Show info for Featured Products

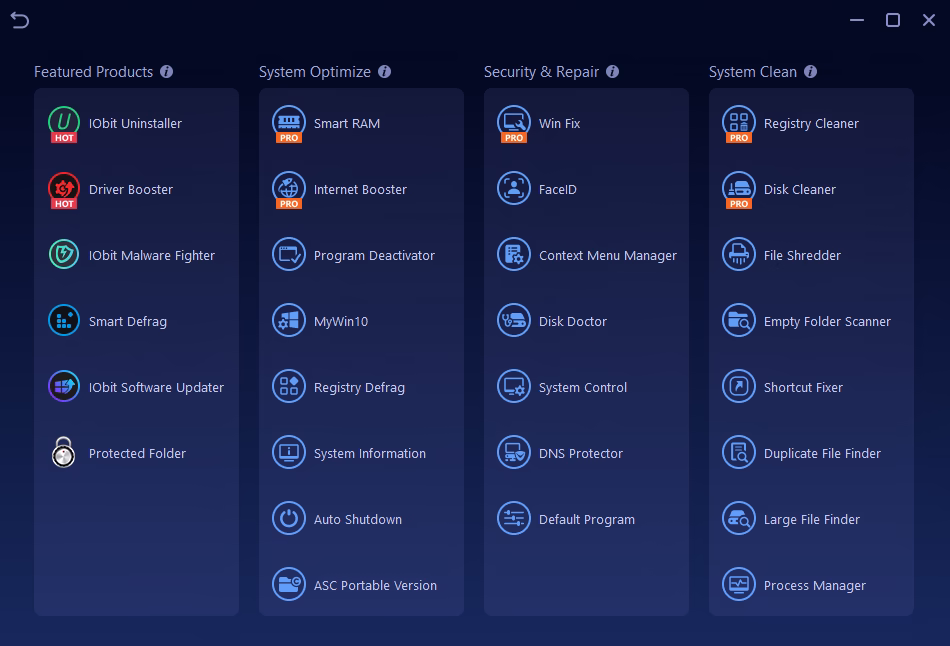pyautogui.click(x=167, y=72)
